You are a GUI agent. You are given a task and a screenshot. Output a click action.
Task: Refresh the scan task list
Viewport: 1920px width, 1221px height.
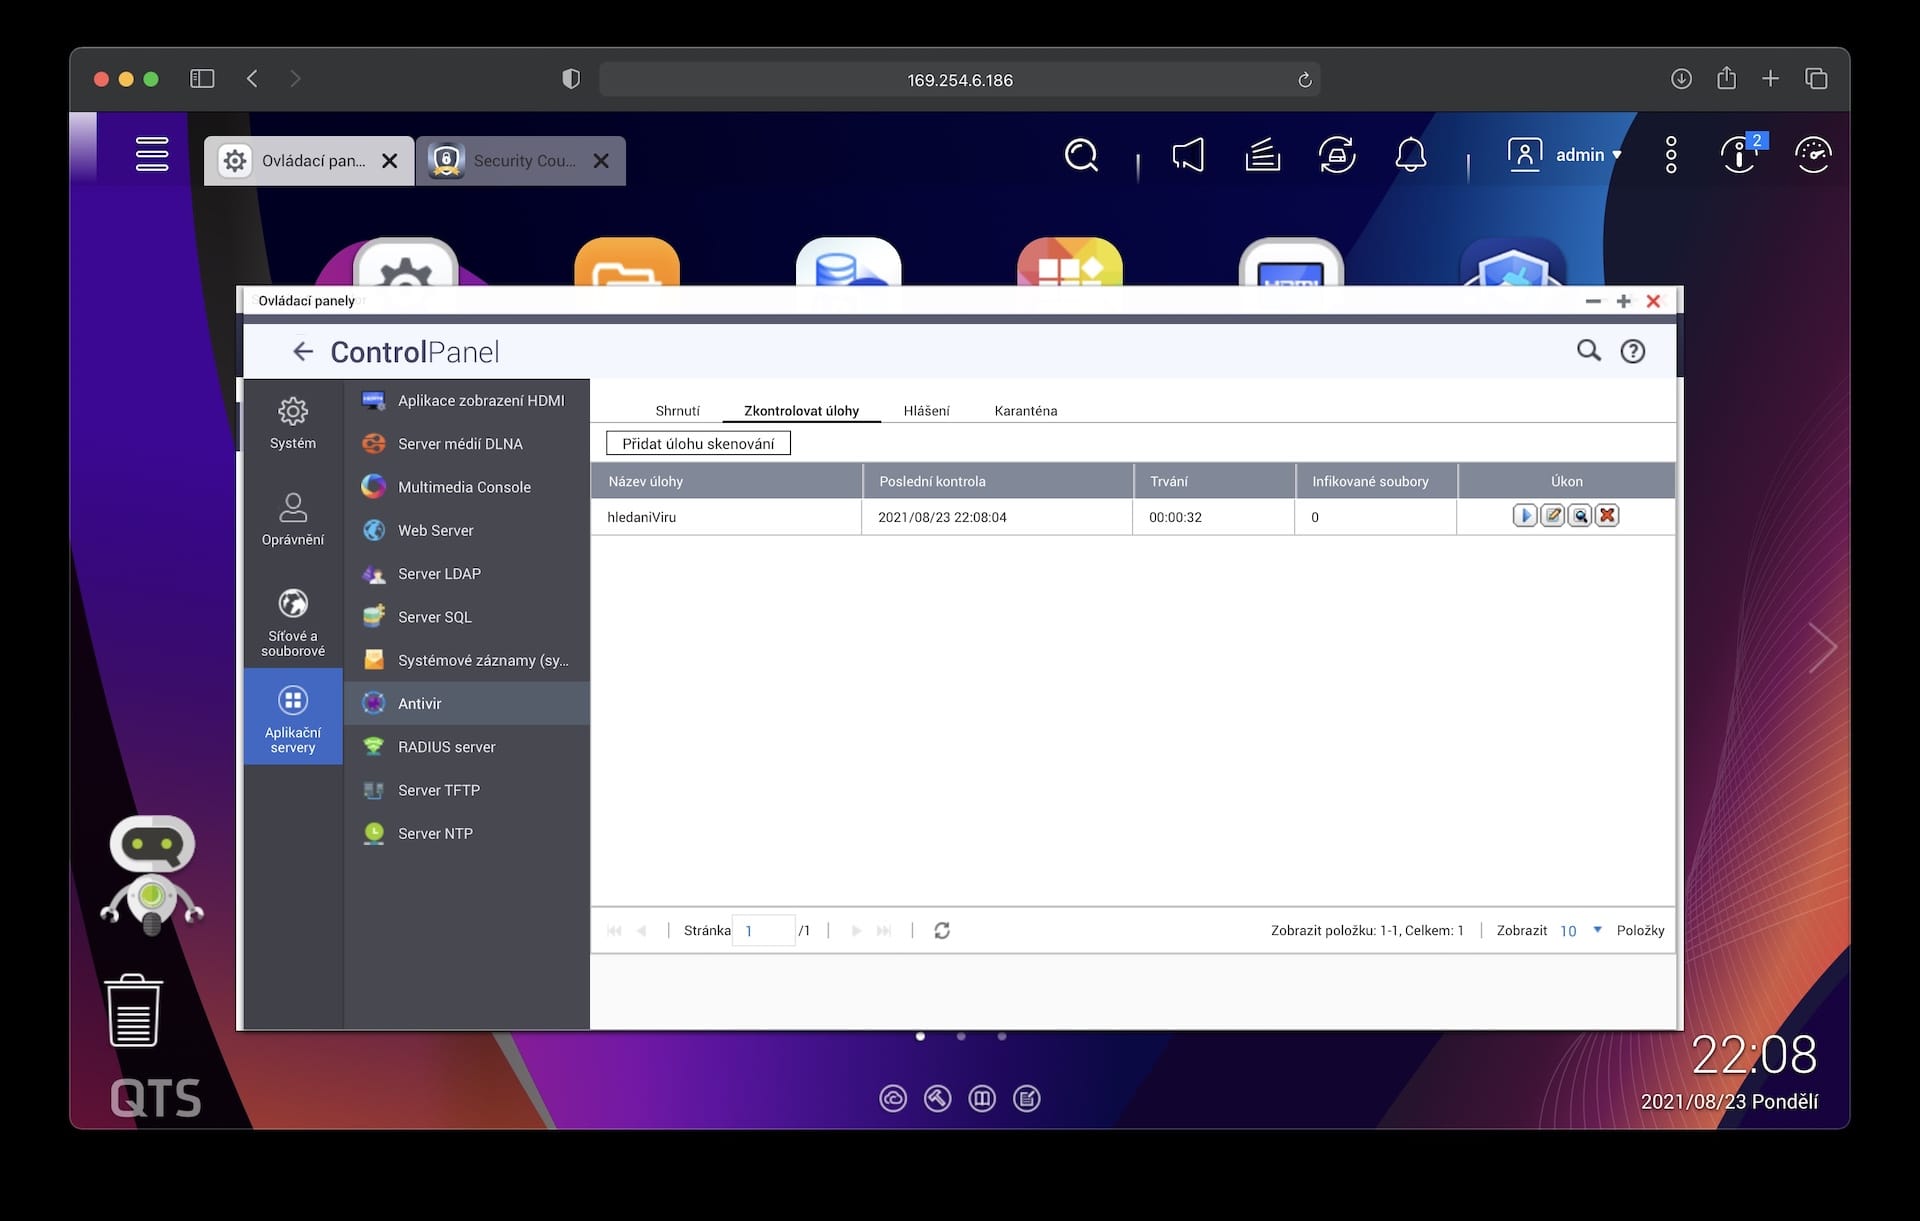[941, 930]
